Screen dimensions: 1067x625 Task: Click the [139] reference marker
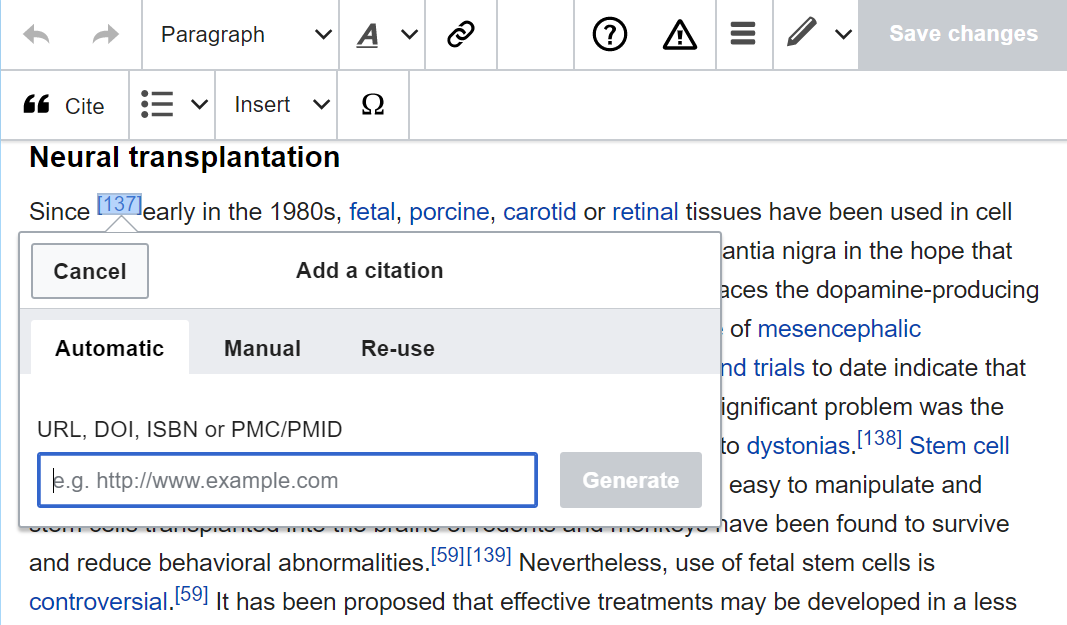[489, 555]
